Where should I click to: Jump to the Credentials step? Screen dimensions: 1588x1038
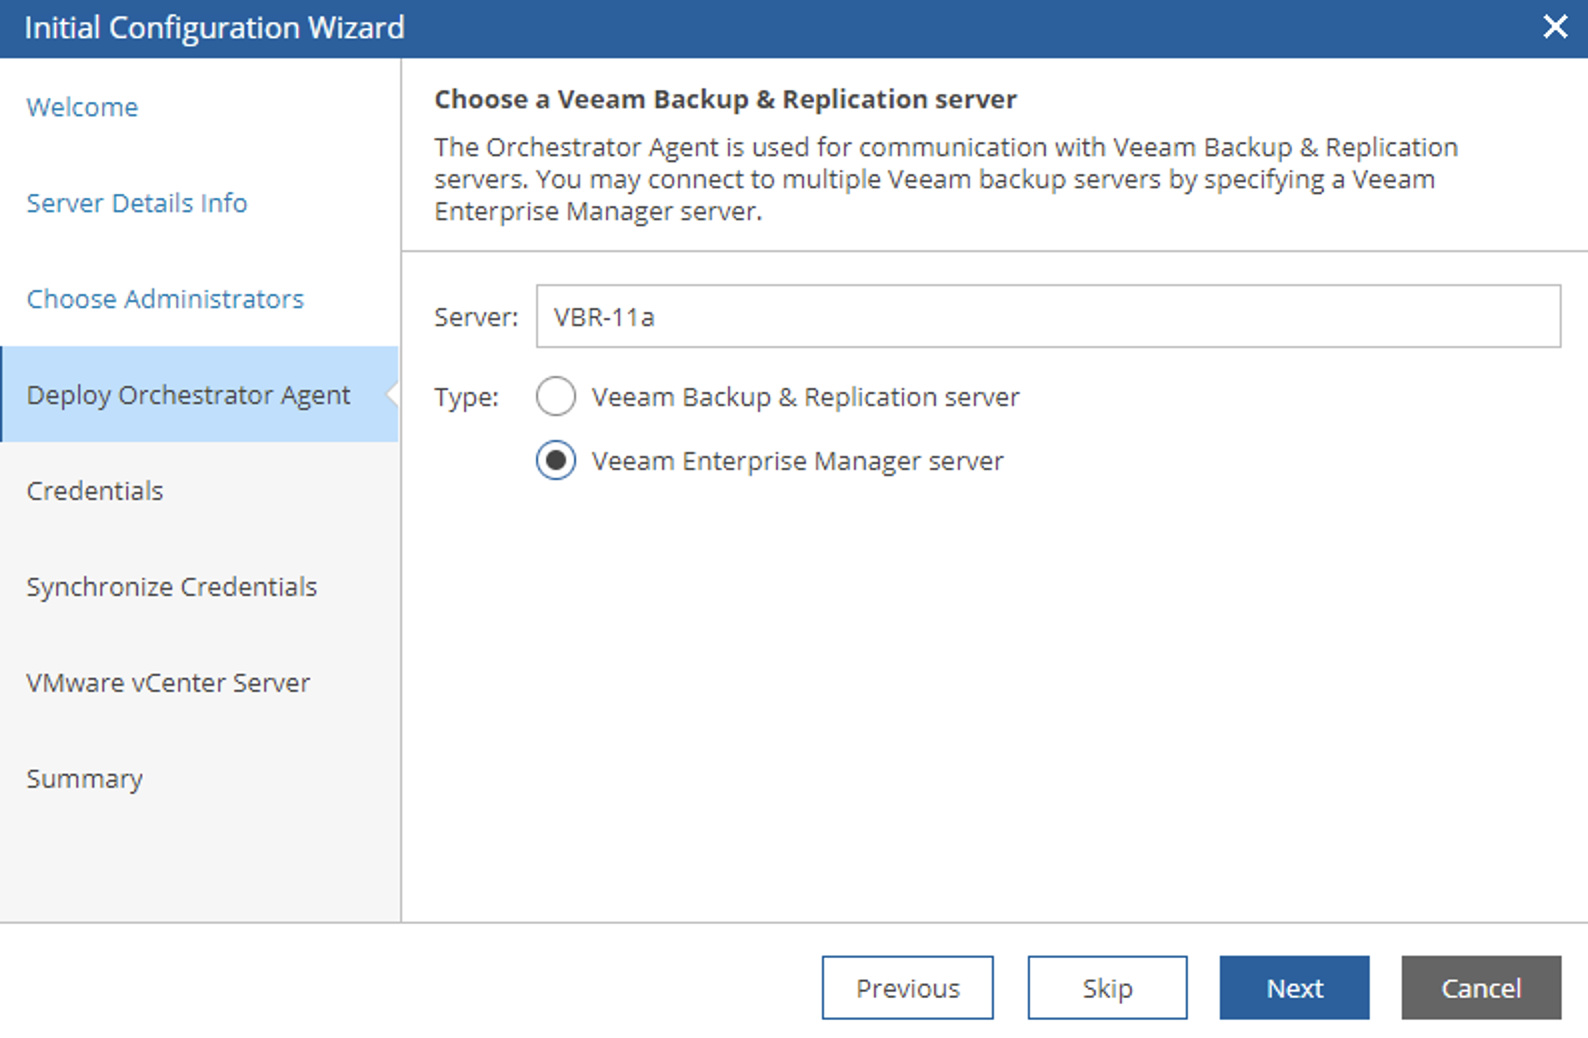[x=95, y=491]
